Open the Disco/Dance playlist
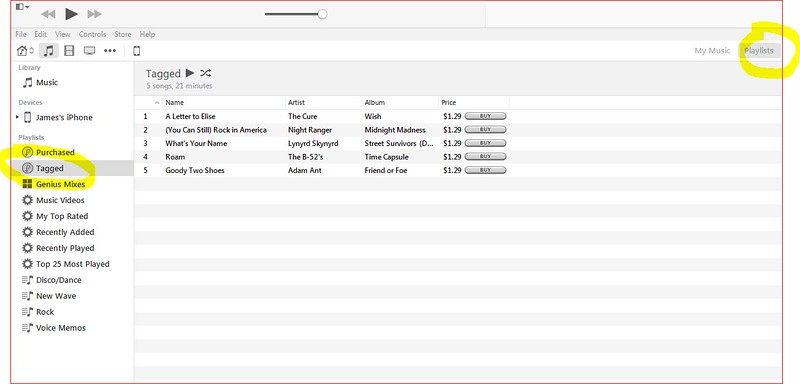The image size is (800, 384). [x=58, y=280]
